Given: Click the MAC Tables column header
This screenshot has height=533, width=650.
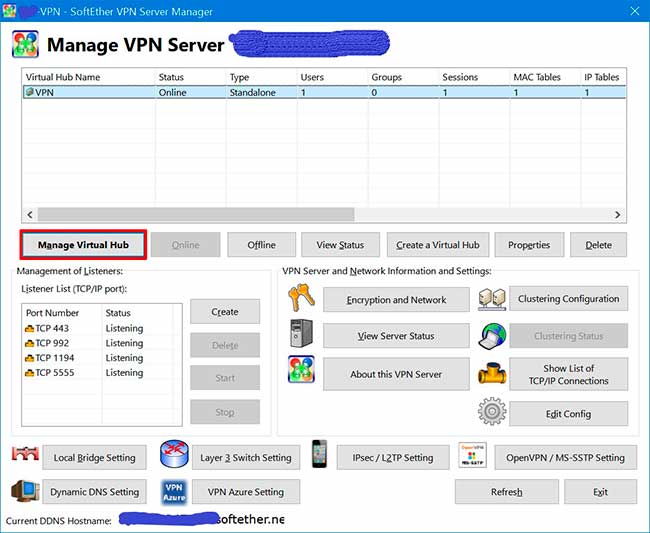Looking at the screenshot, I should [x=546, y=77].
